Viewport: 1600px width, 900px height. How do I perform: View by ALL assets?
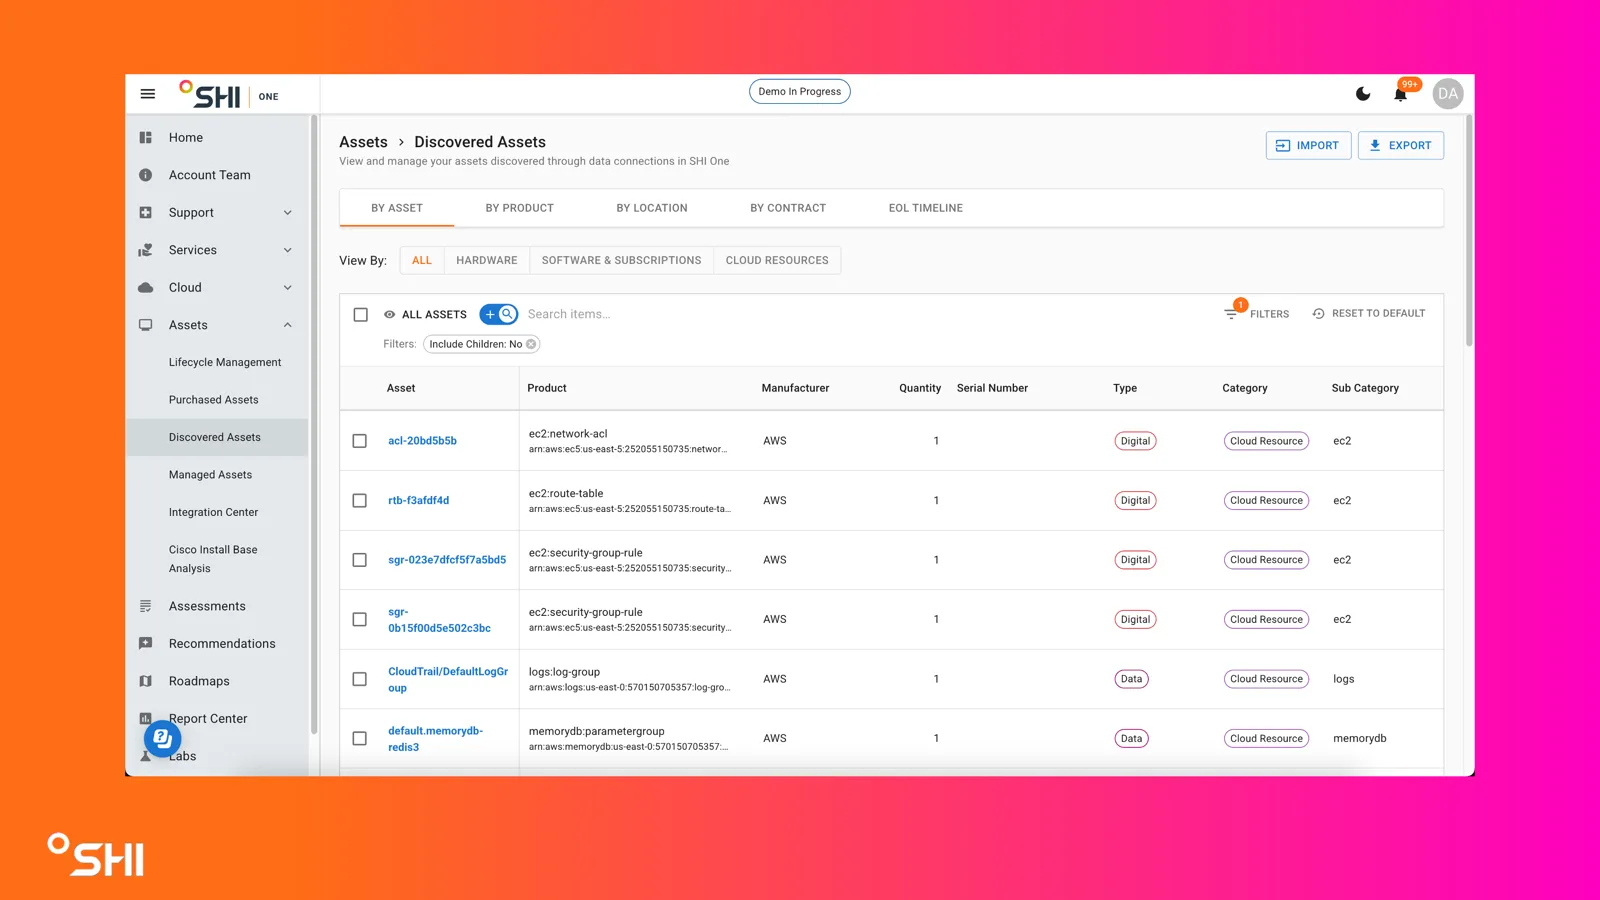(x=422, y=260)
